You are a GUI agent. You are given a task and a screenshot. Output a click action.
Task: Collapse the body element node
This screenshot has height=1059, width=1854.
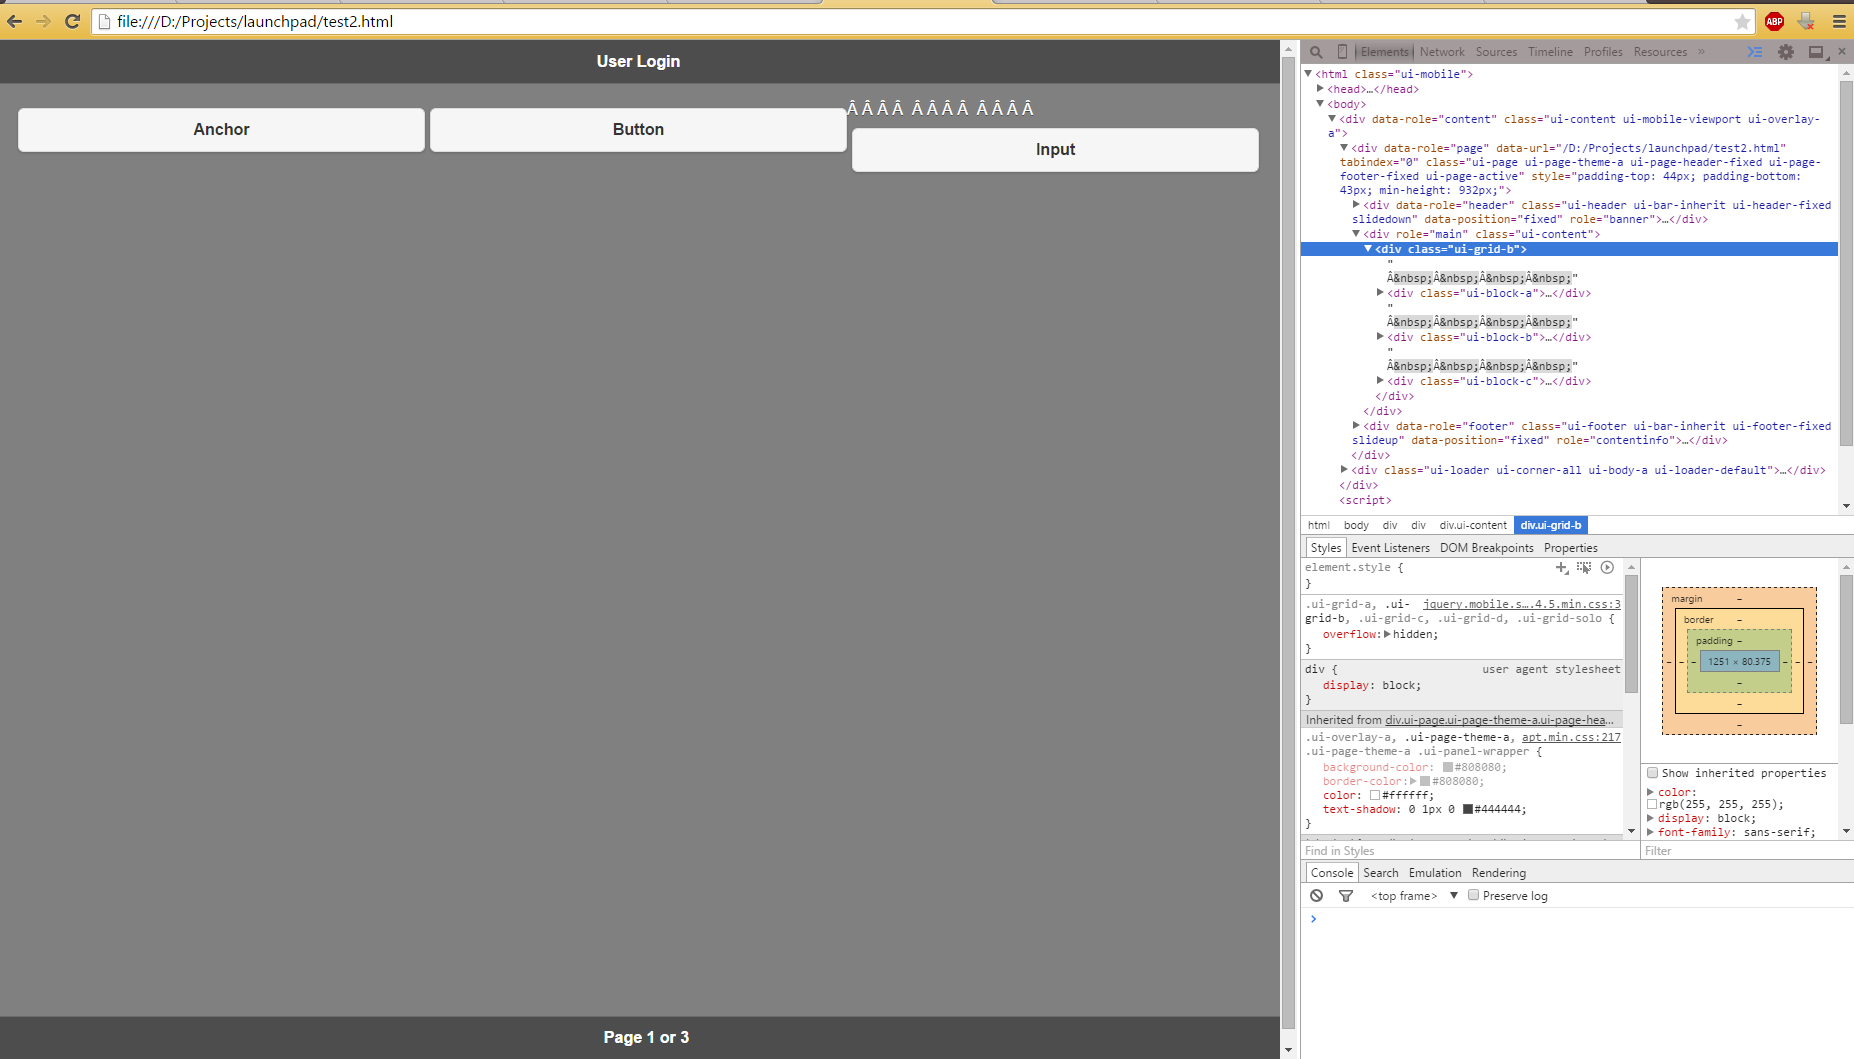click(1320, 103)
